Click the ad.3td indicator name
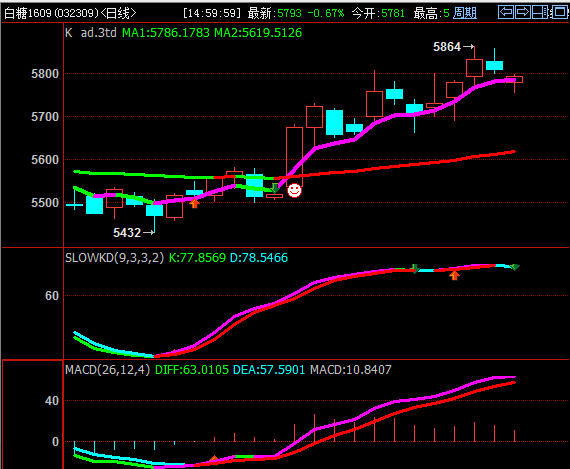This screenshot has width=570, height=469. (99, 33)
